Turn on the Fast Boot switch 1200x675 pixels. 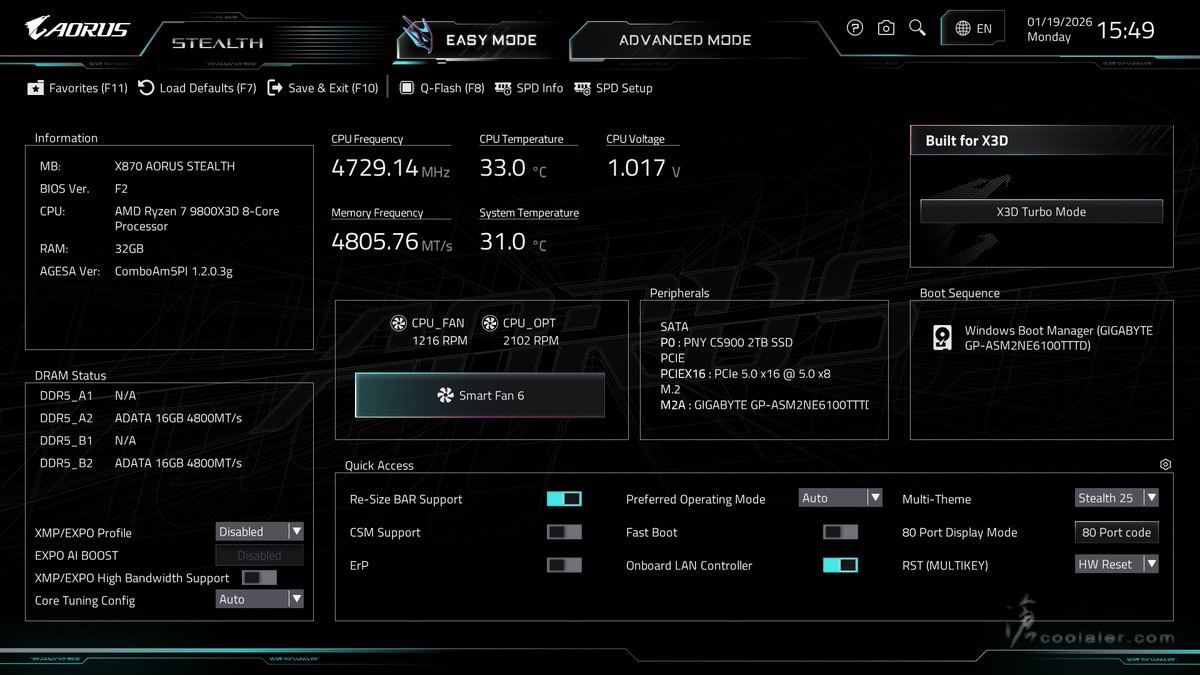(840, 532)
